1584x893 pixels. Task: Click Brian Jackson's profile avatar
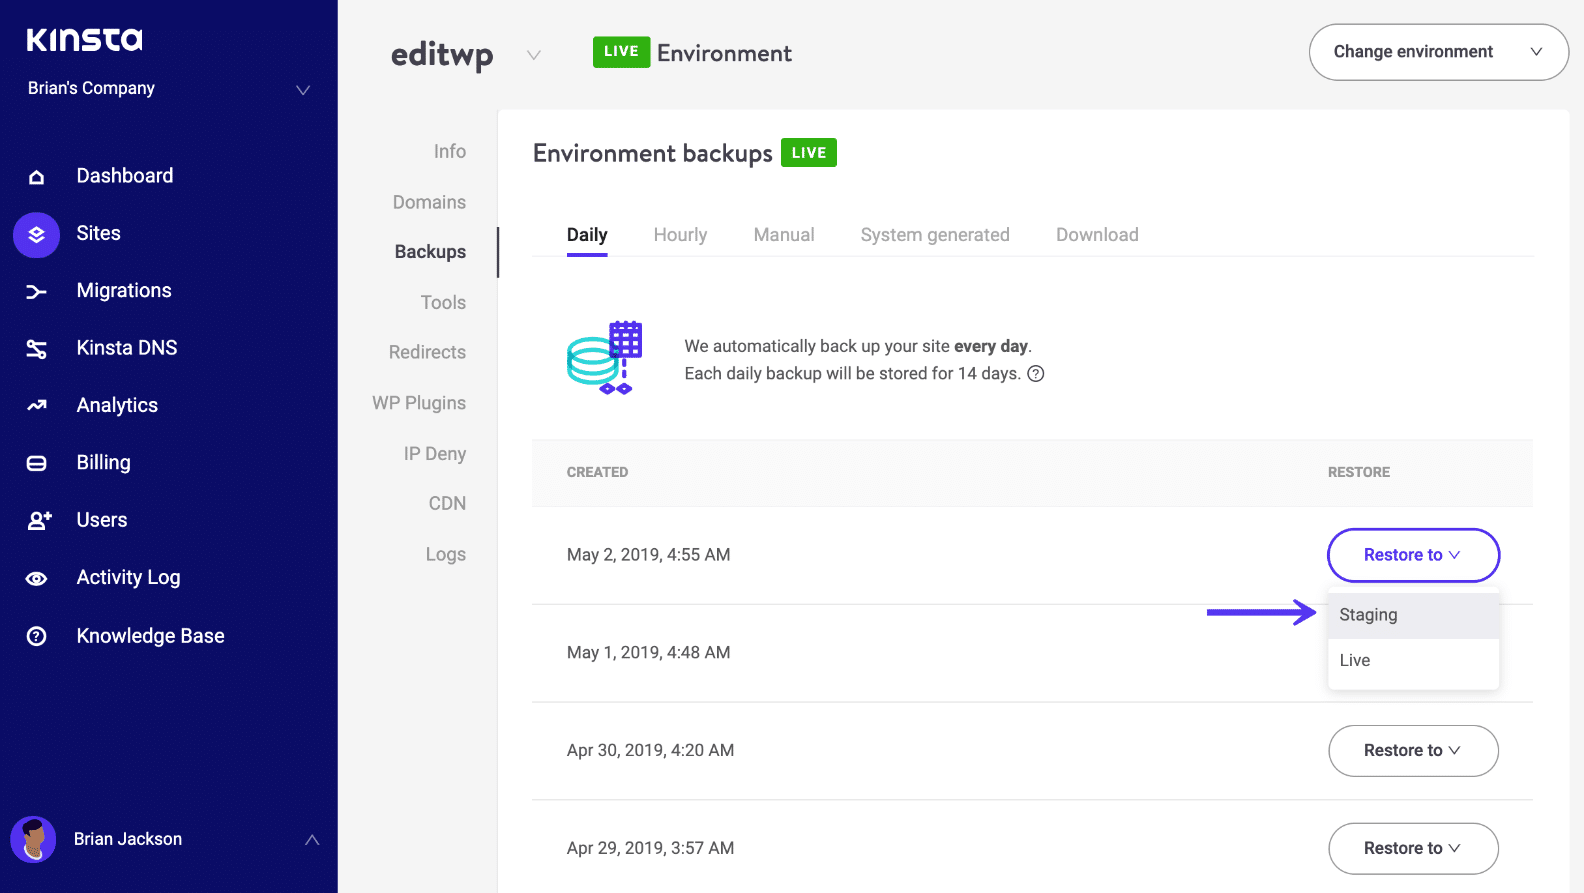[x=33, y=839]
